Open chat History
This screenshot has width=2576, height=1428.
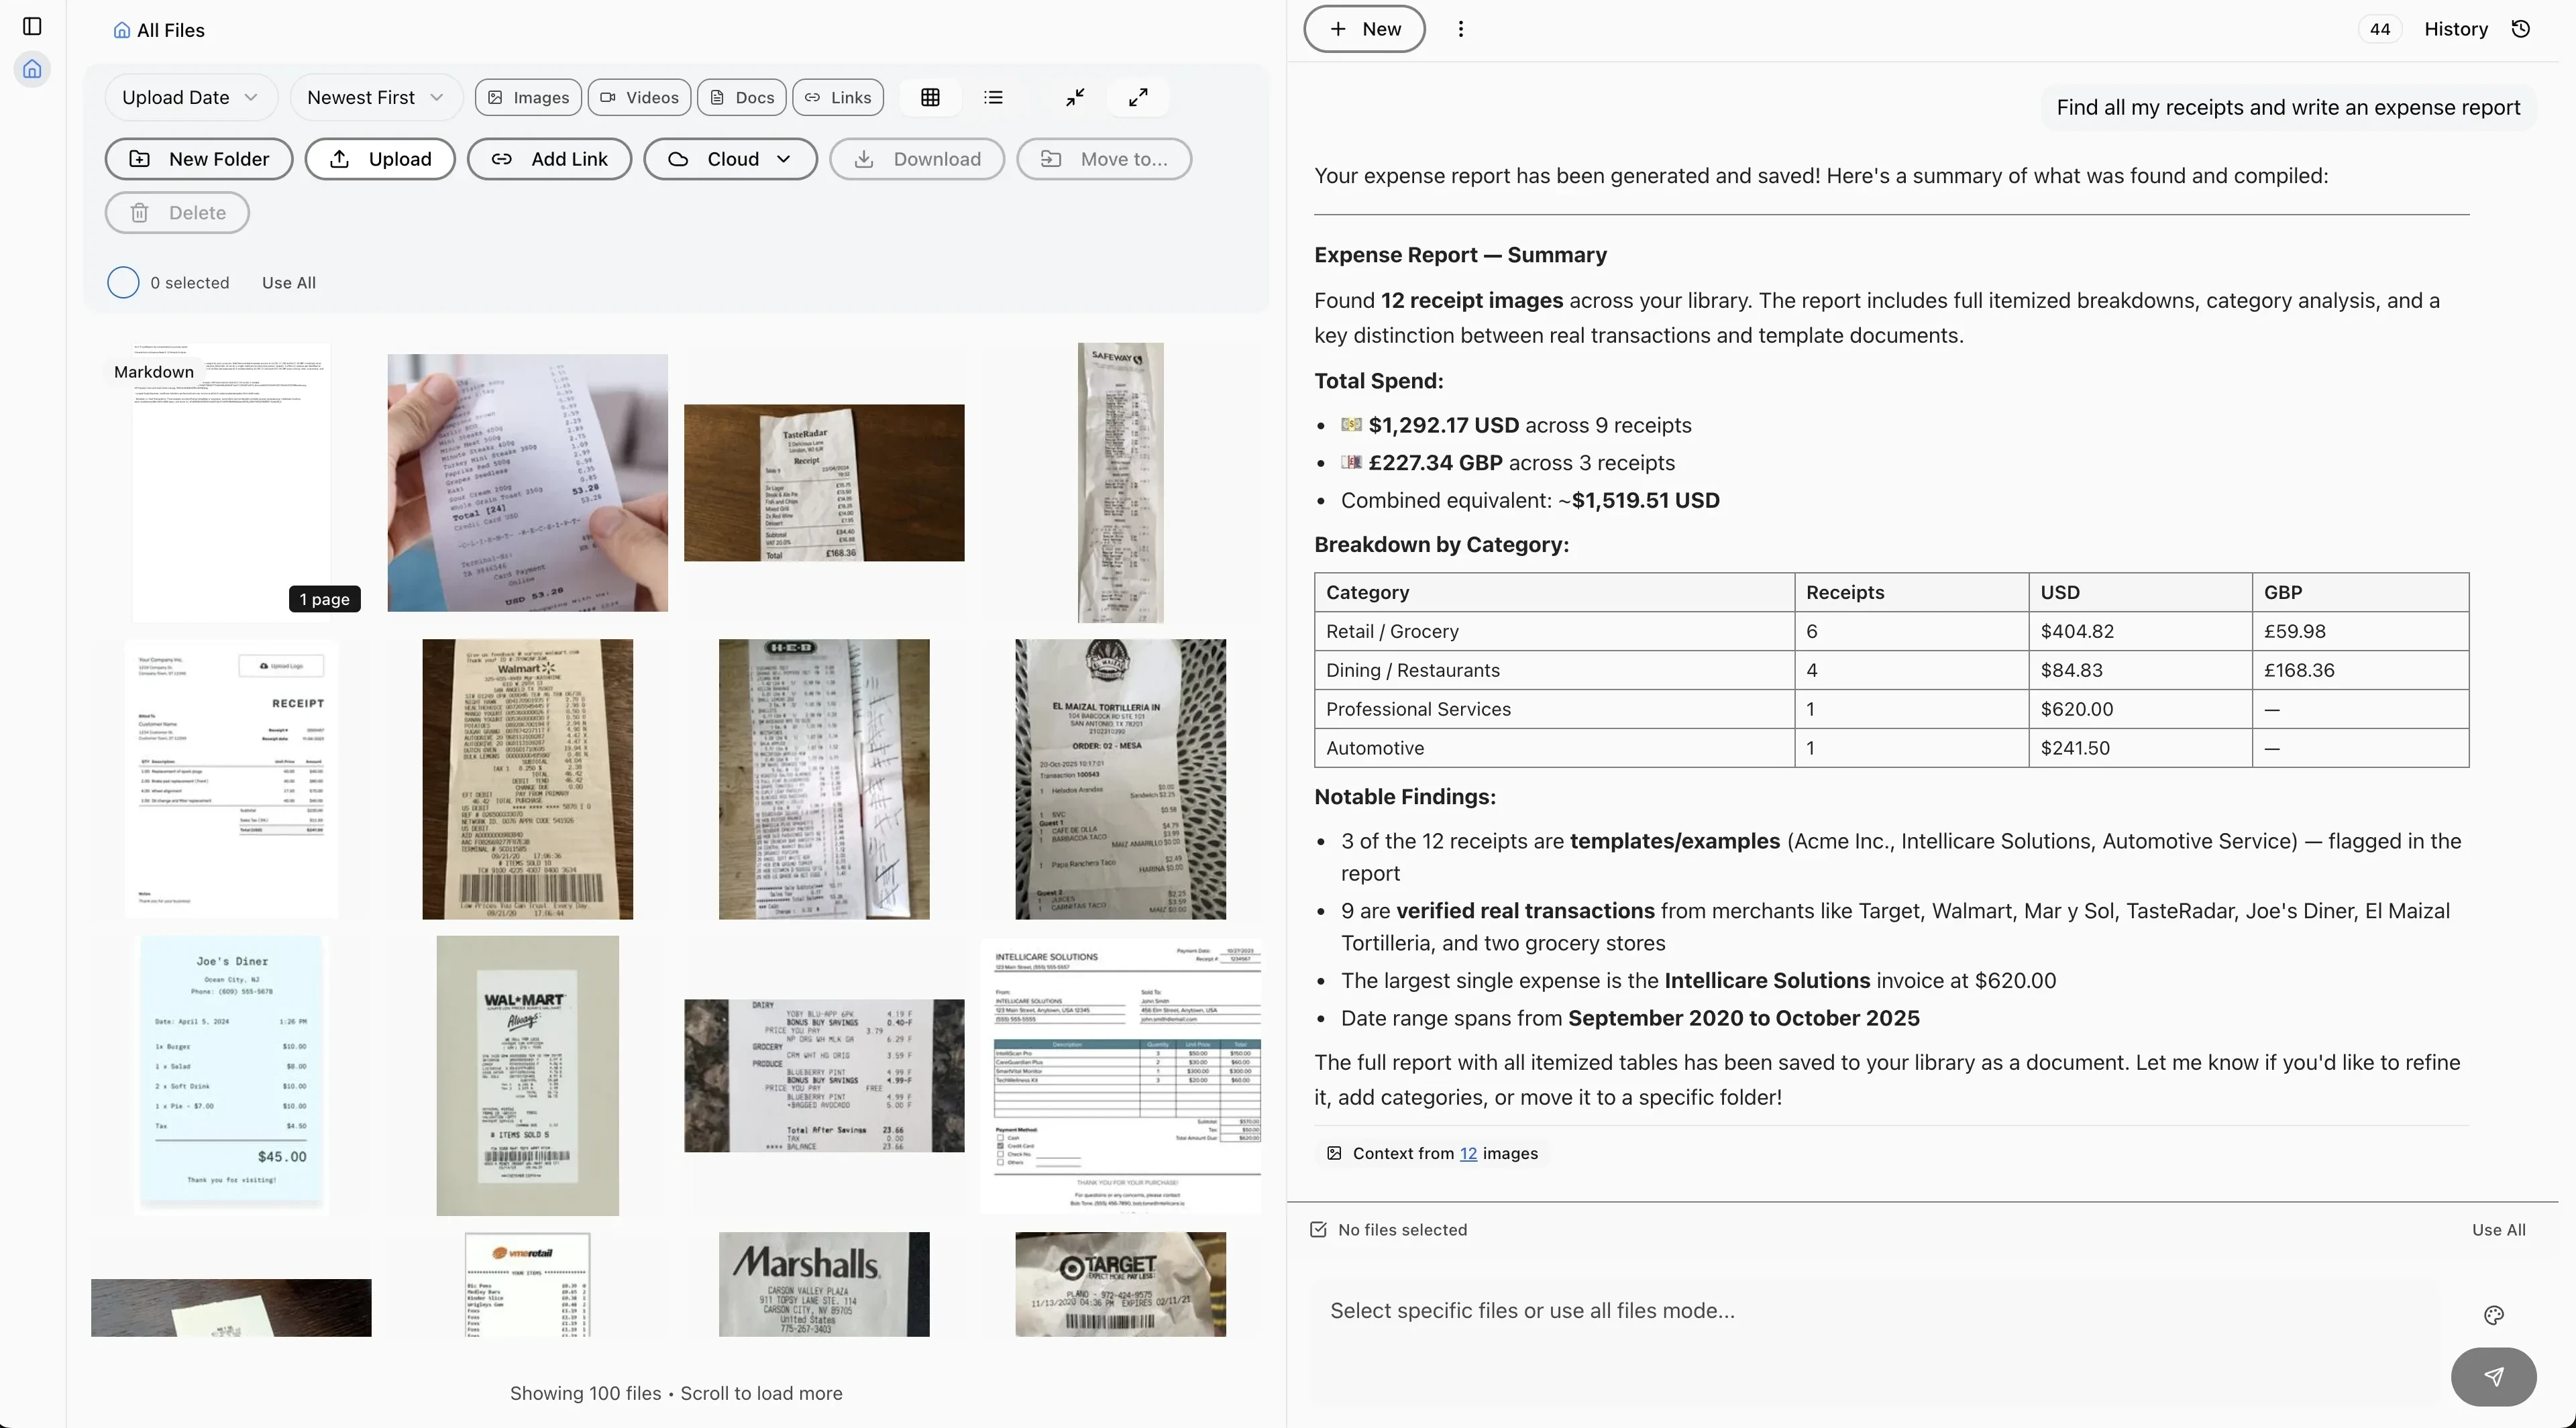click(2457, 29)
